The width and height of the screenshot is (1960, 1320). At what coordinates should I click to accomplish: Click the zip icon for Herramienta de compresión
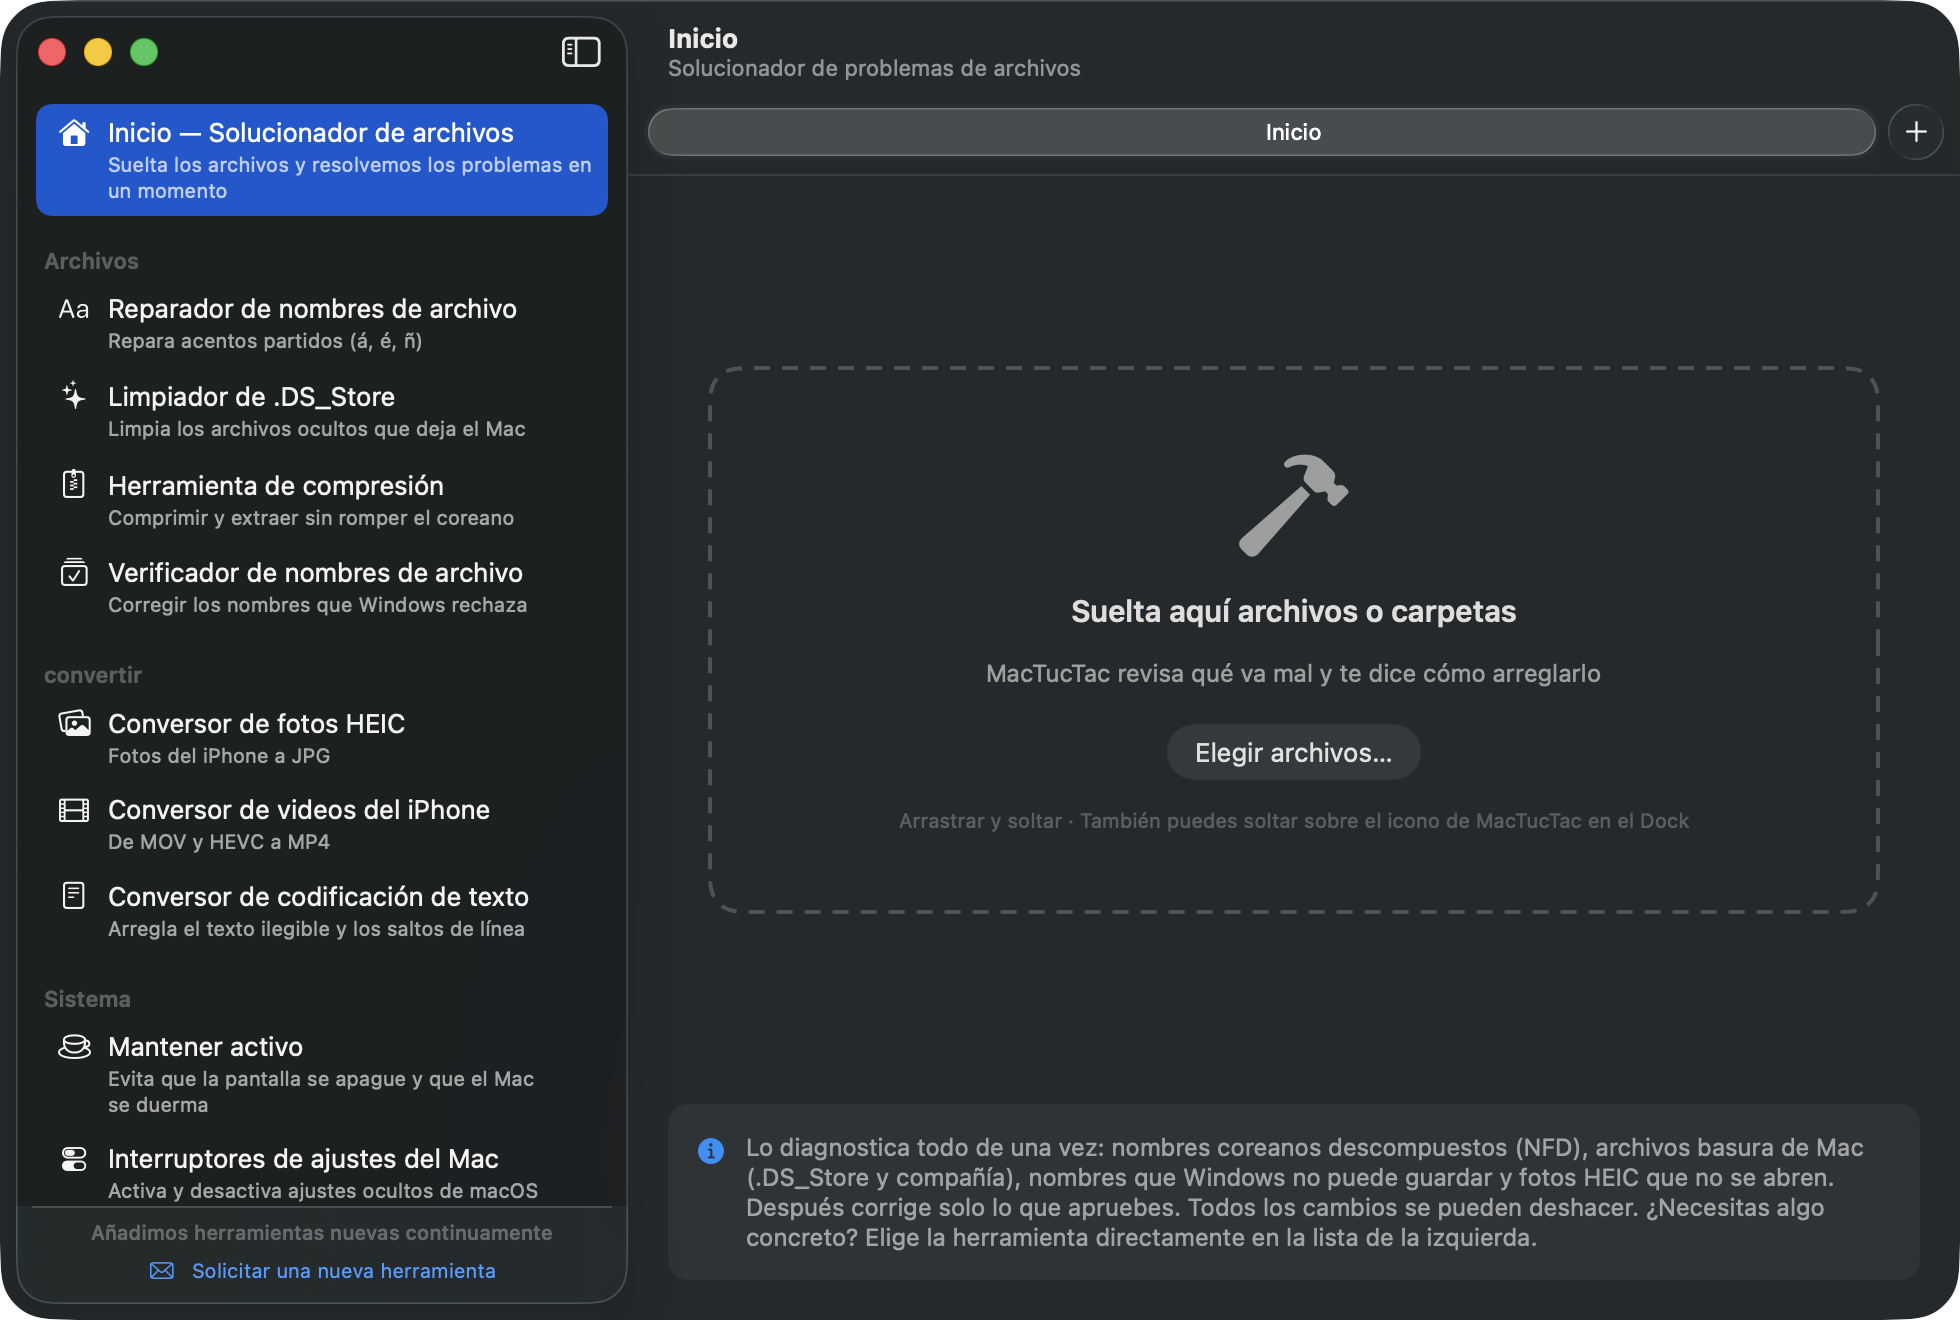click(x=74, y=484)
